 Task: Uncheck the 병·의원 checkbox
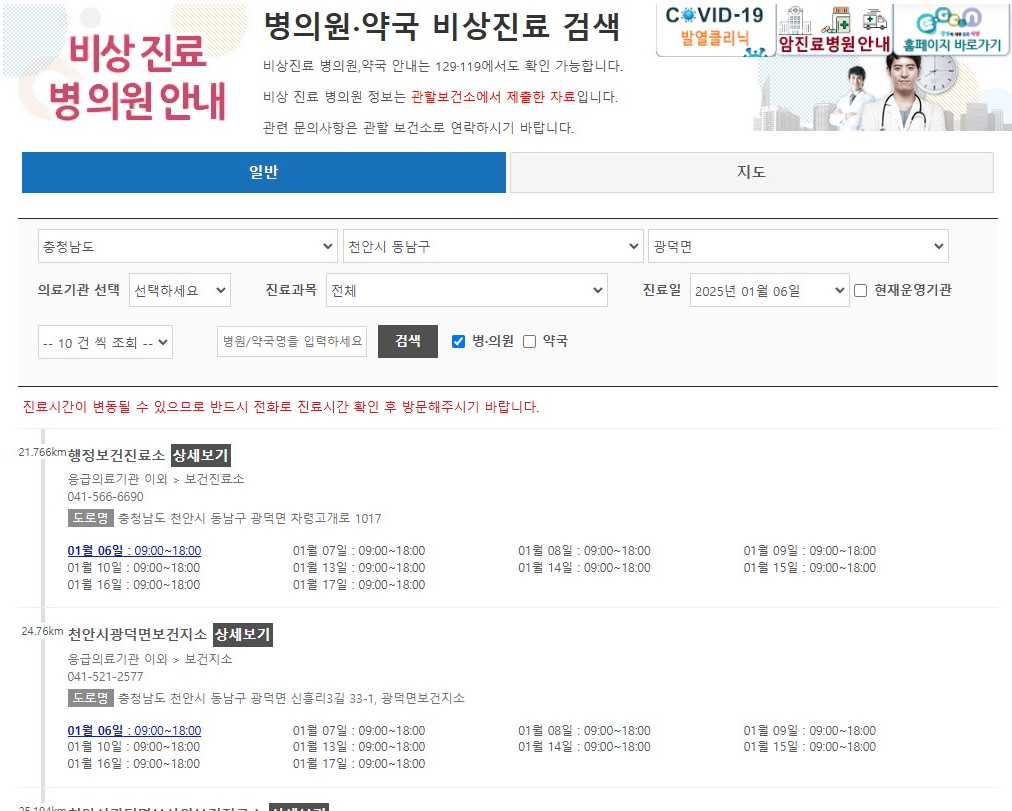(x=458, y=341)
